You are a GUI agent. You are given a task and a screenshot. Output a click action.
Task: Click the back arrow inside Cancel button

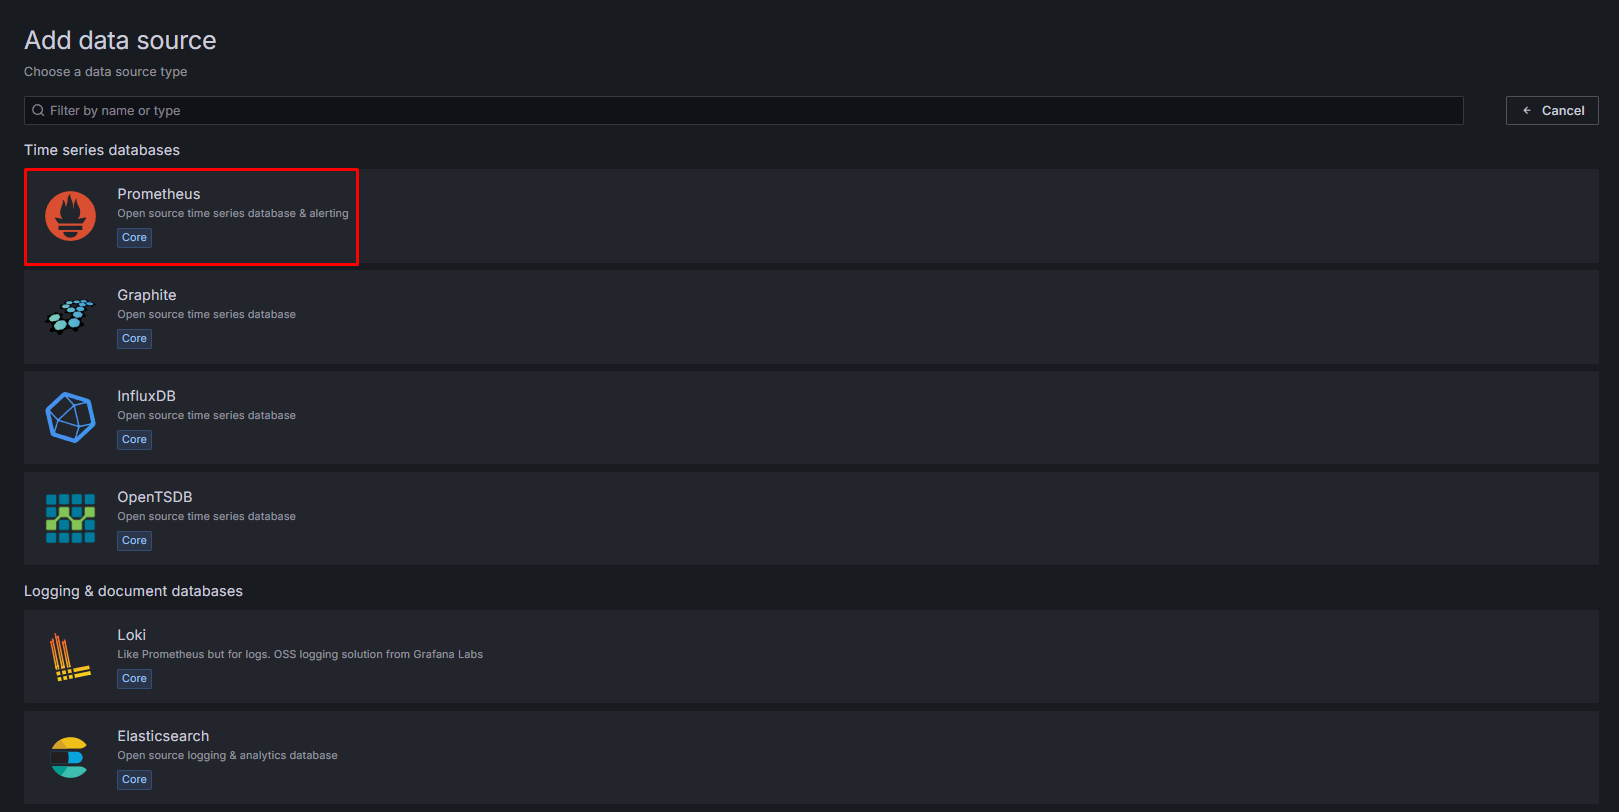[x=1526, y=110]
